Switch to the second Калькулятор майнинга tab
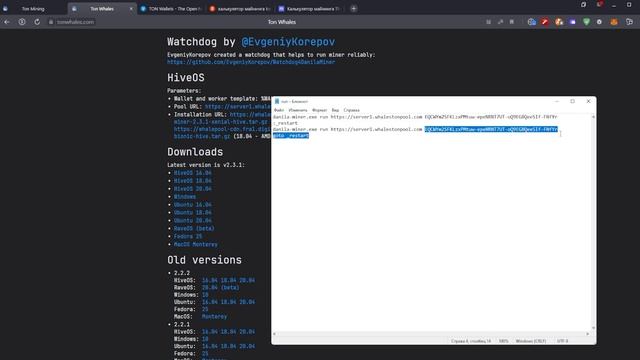The height and width of the screenshot is (360, 640). tap(309, 9)
